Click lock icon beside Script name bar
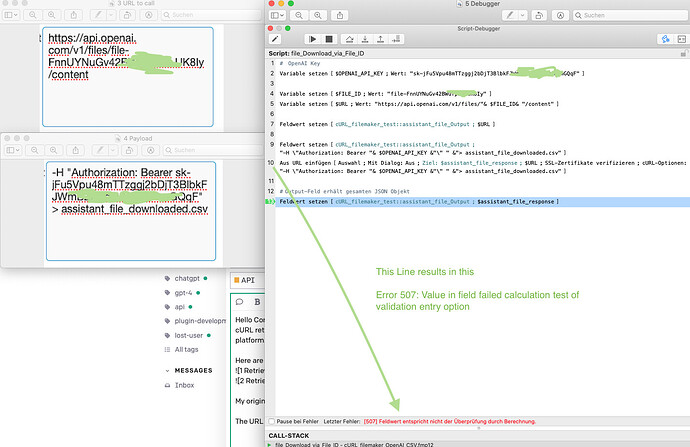Viewport: 690px width, 447px height. 684,53
